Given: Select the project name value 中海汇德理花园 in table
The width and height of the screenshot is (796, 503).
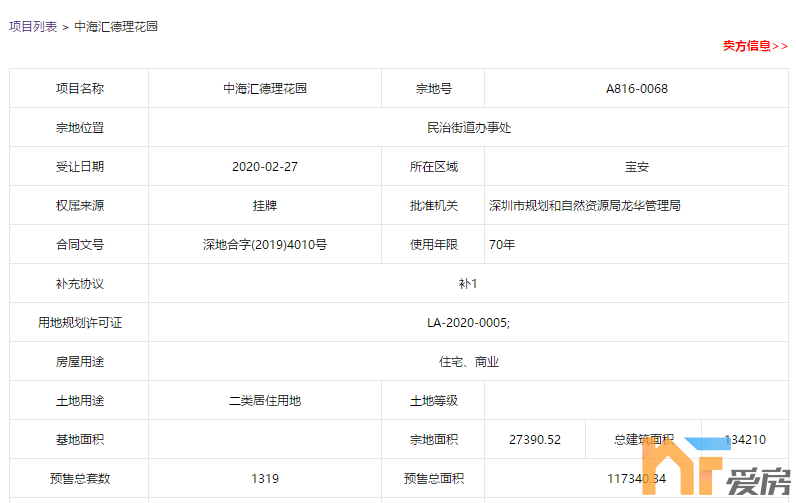Looking at the screenshot, I should (x=265, y=89).
